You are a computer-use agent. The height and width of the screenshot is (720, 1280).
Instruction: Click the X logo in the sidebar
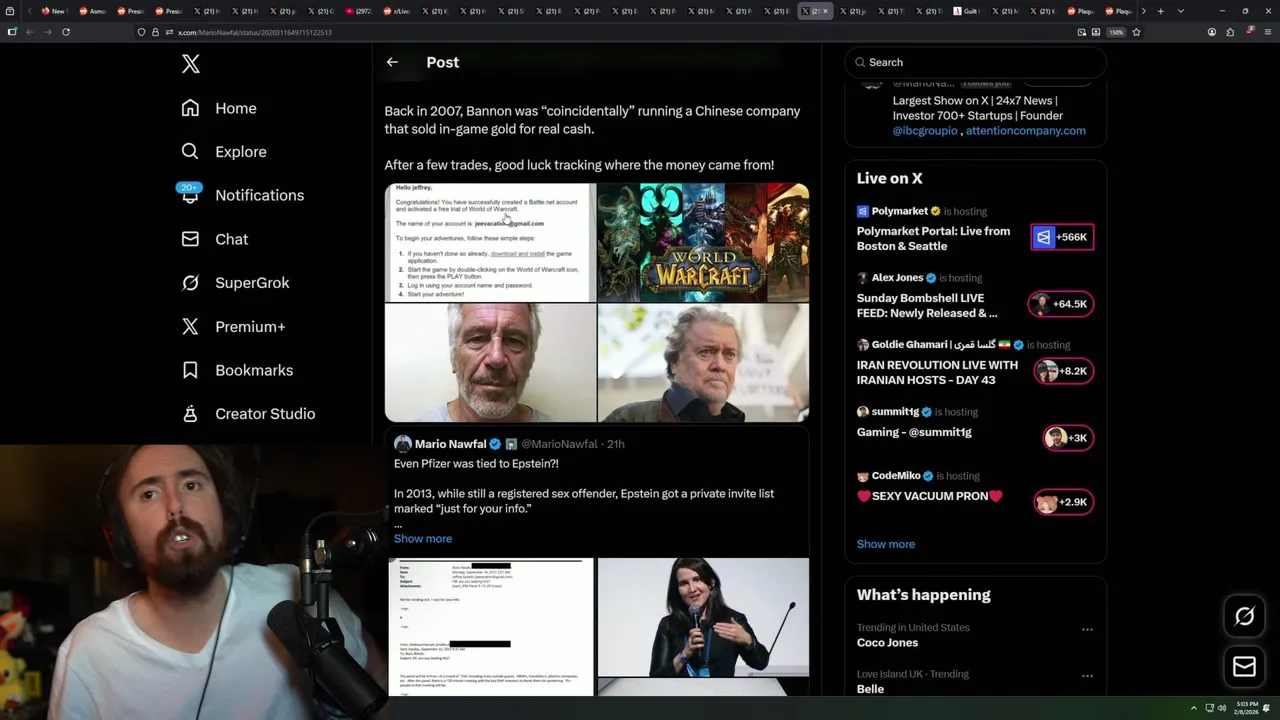191,64
